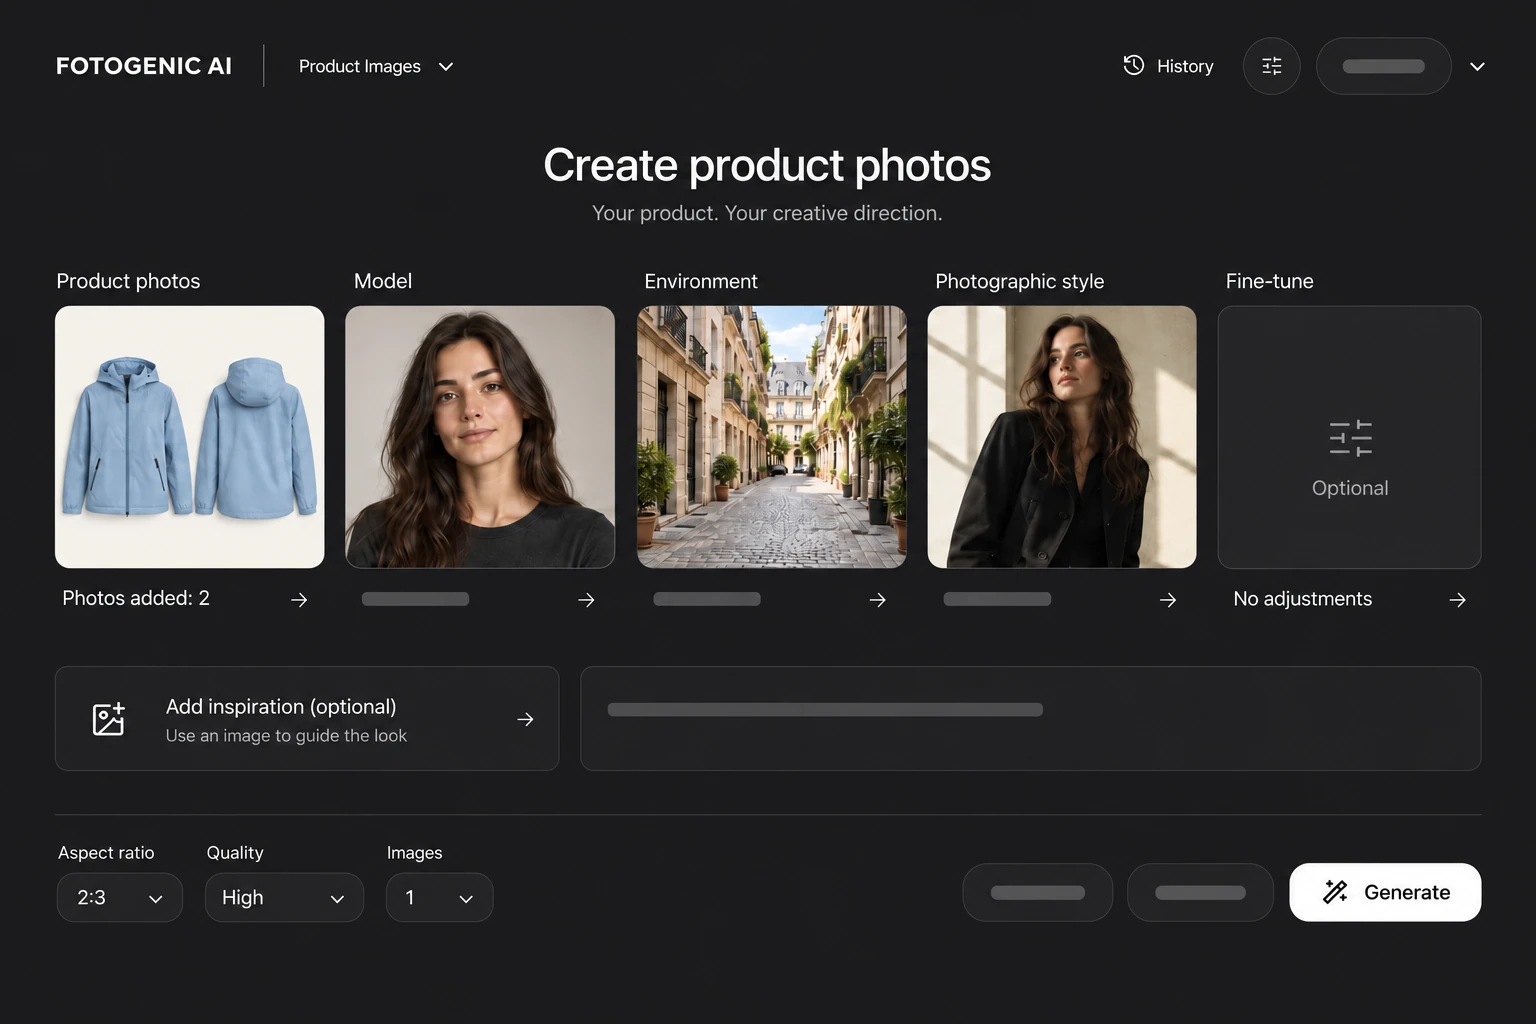Click the arrow under Photographic style image
Screen dimensions: 1536x1024
pyautogui.click(x=1168, y=599)
